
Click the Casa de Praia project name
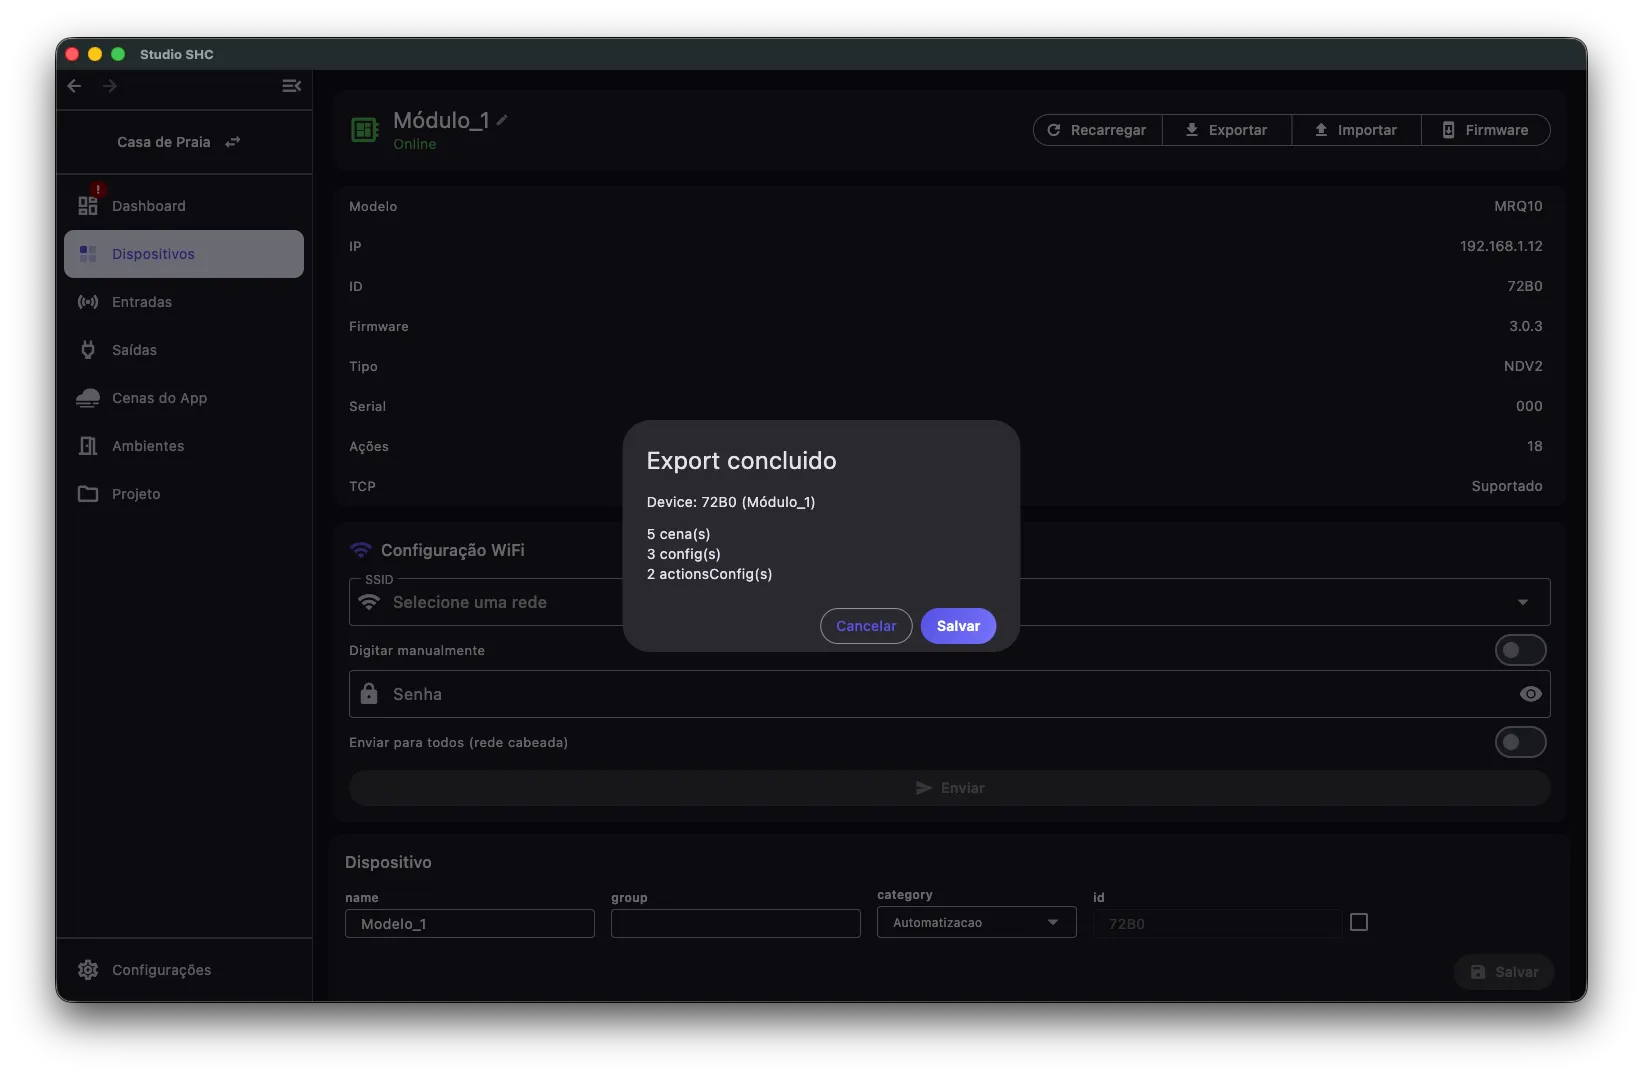coord(164,142)
